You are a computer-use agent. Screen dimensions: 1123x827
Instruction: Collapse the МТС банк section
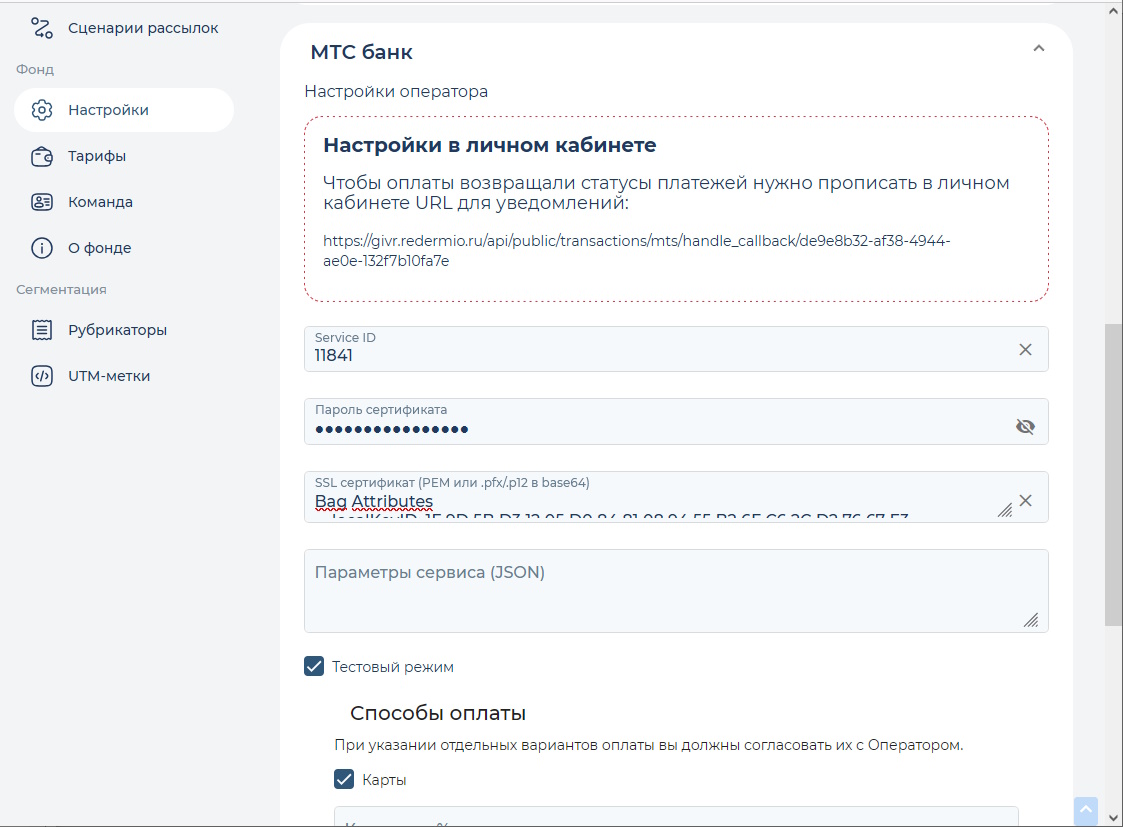[1038, 49]
